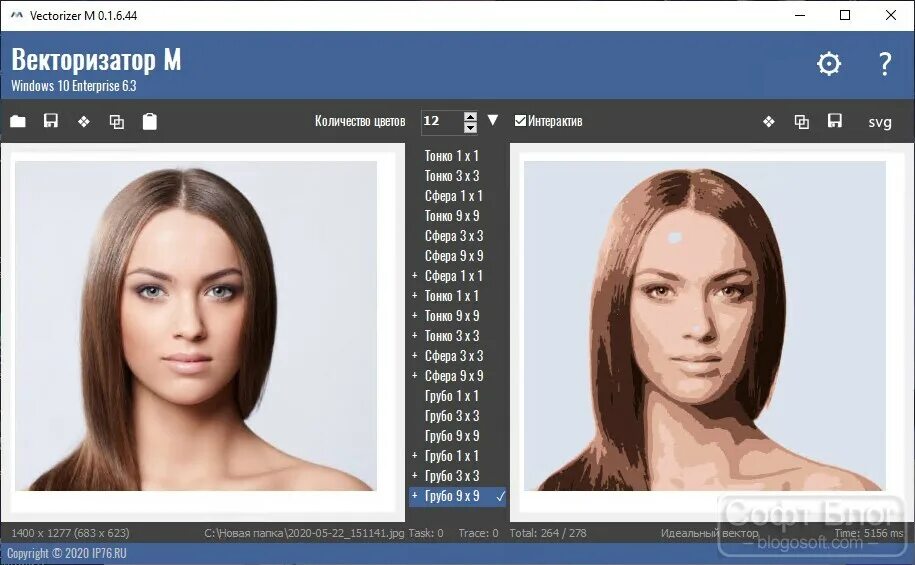Image resolution: width=915 pixels, height=565 pixels.
Task: Save vector result using right floppy icon
Action: (835, 121)
